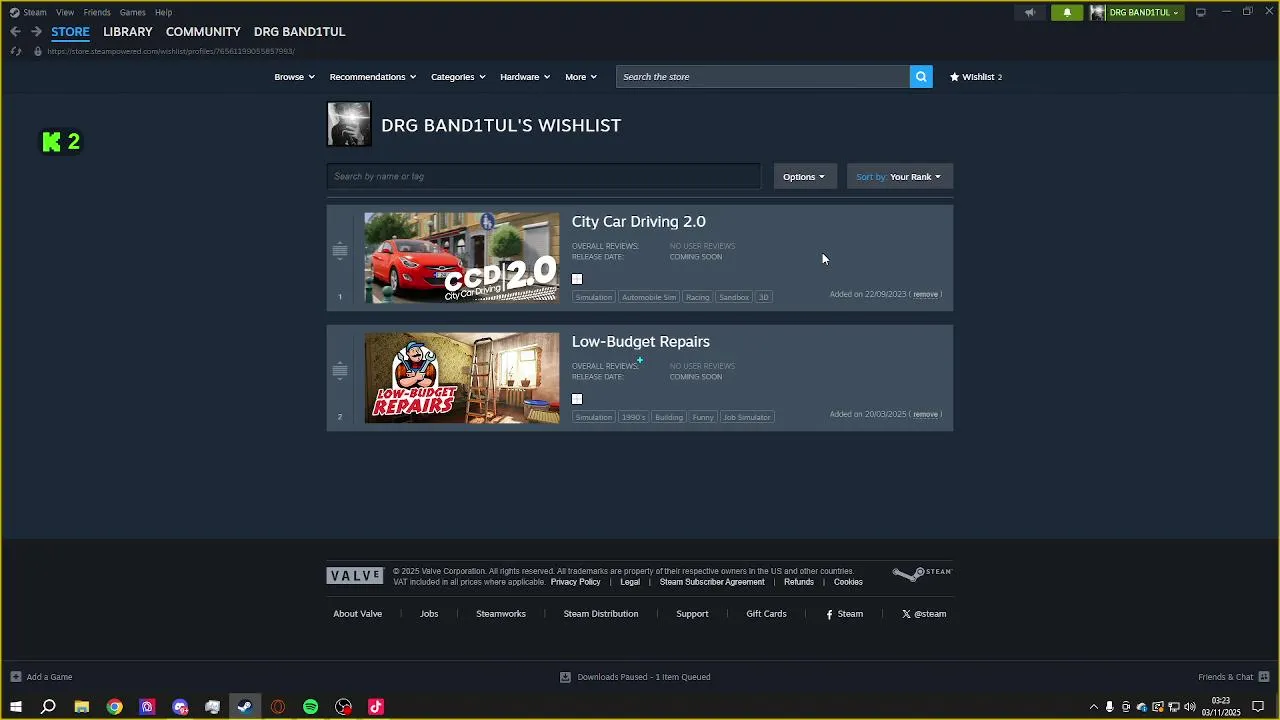Click Low-Budget Repairs capsule image
1280x720 pixels.
(462, 378)
